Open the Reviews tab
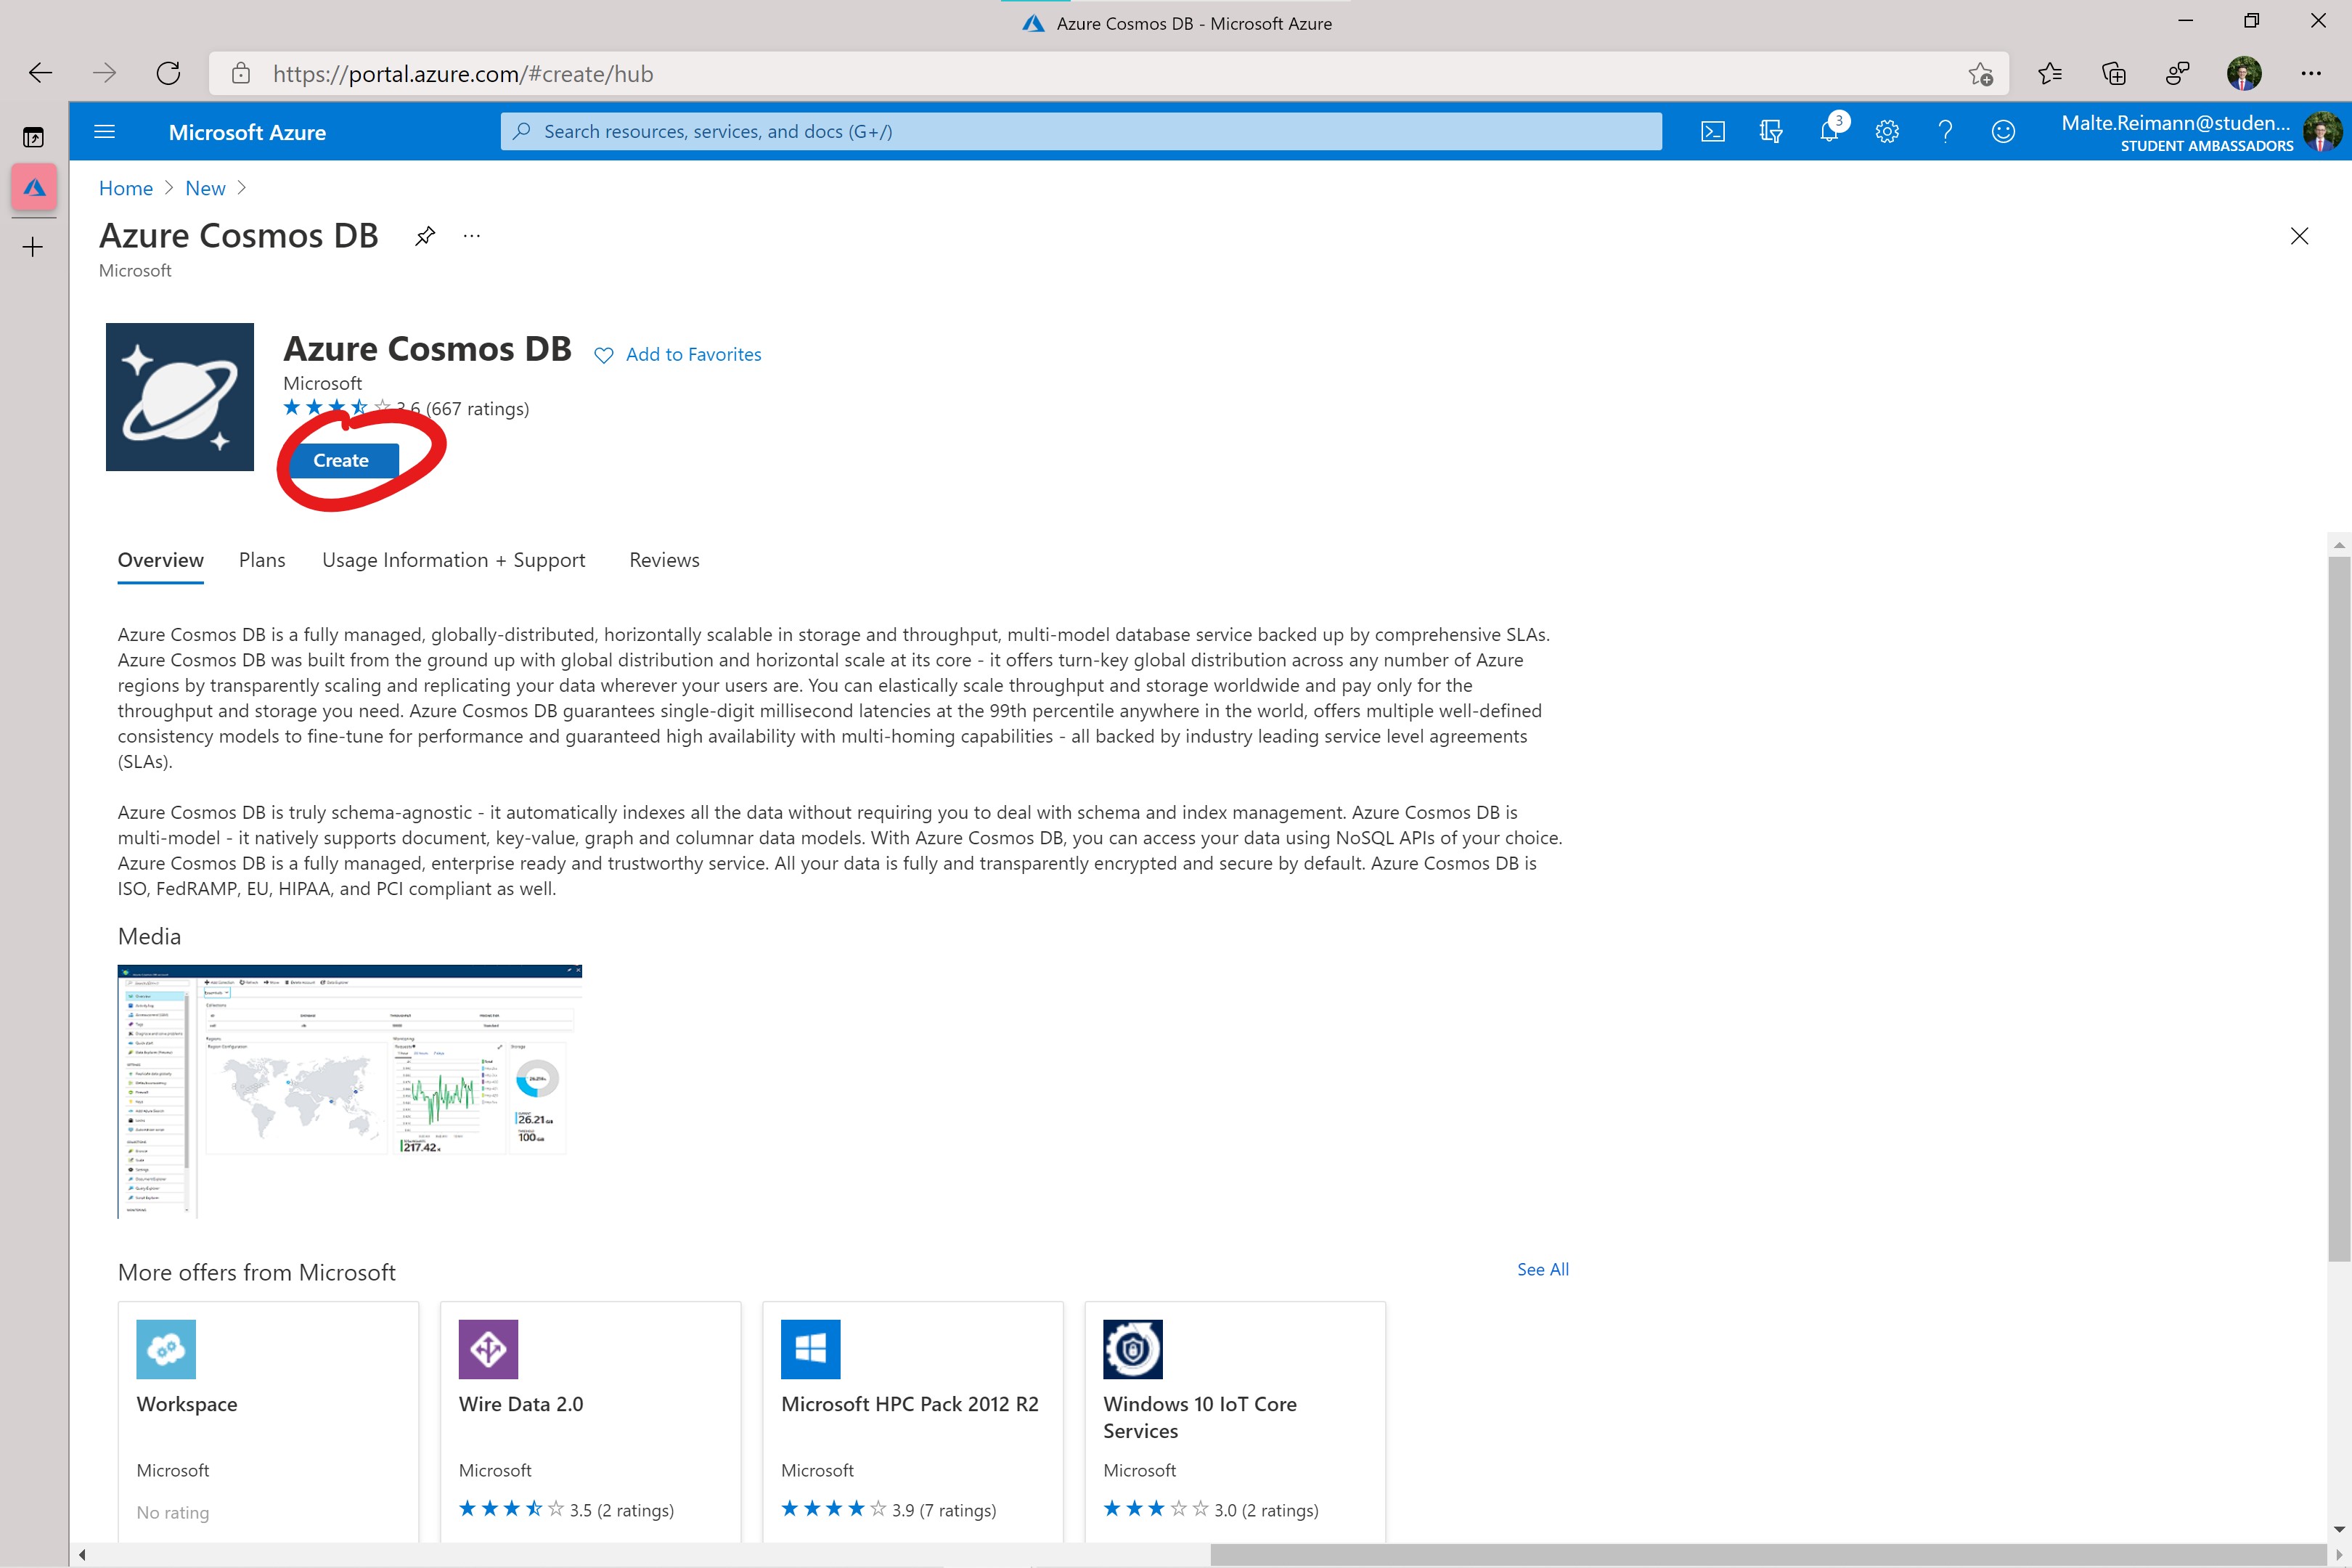Screen dimensions: 2352x1568 (x=664, y=560)
